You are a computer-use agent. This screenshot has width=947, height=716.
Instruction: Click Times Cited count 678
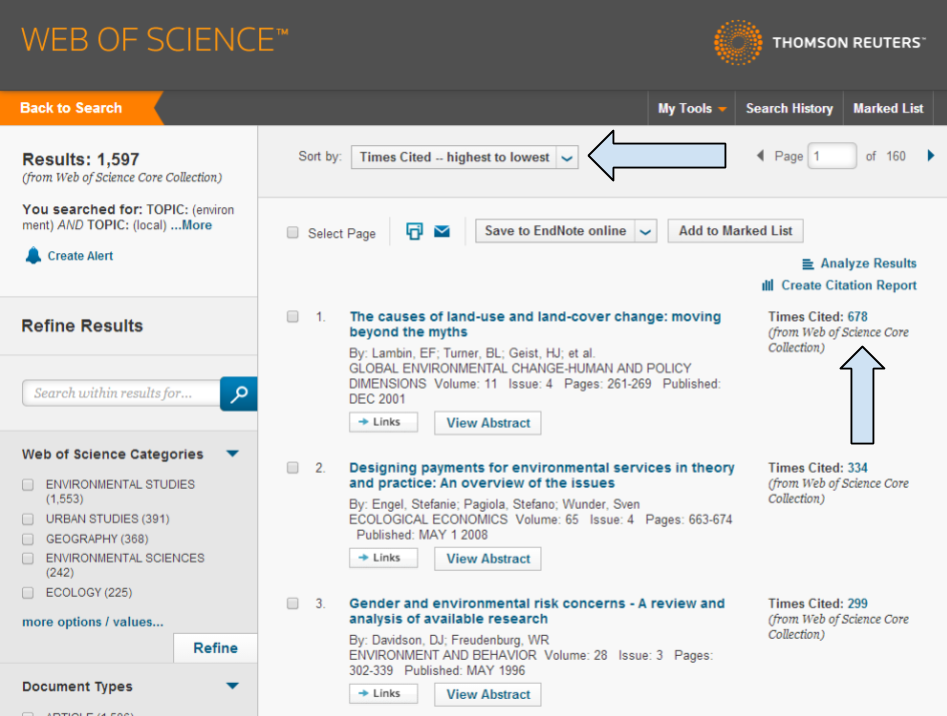857,316
